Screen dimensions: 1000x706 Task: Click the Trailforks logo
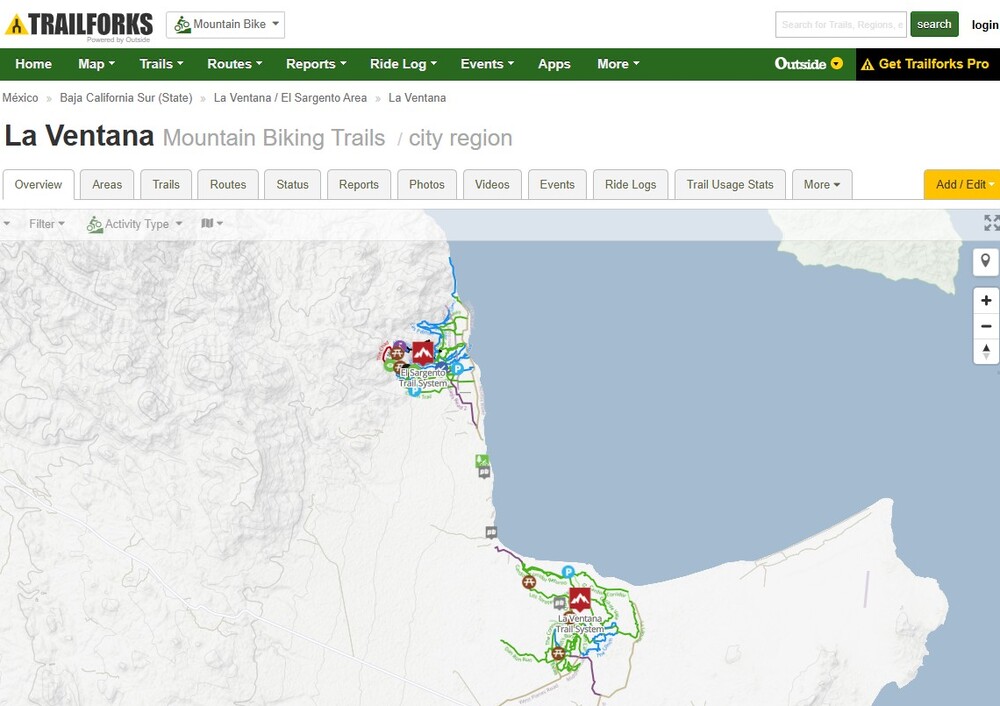(x=79, y=25)
